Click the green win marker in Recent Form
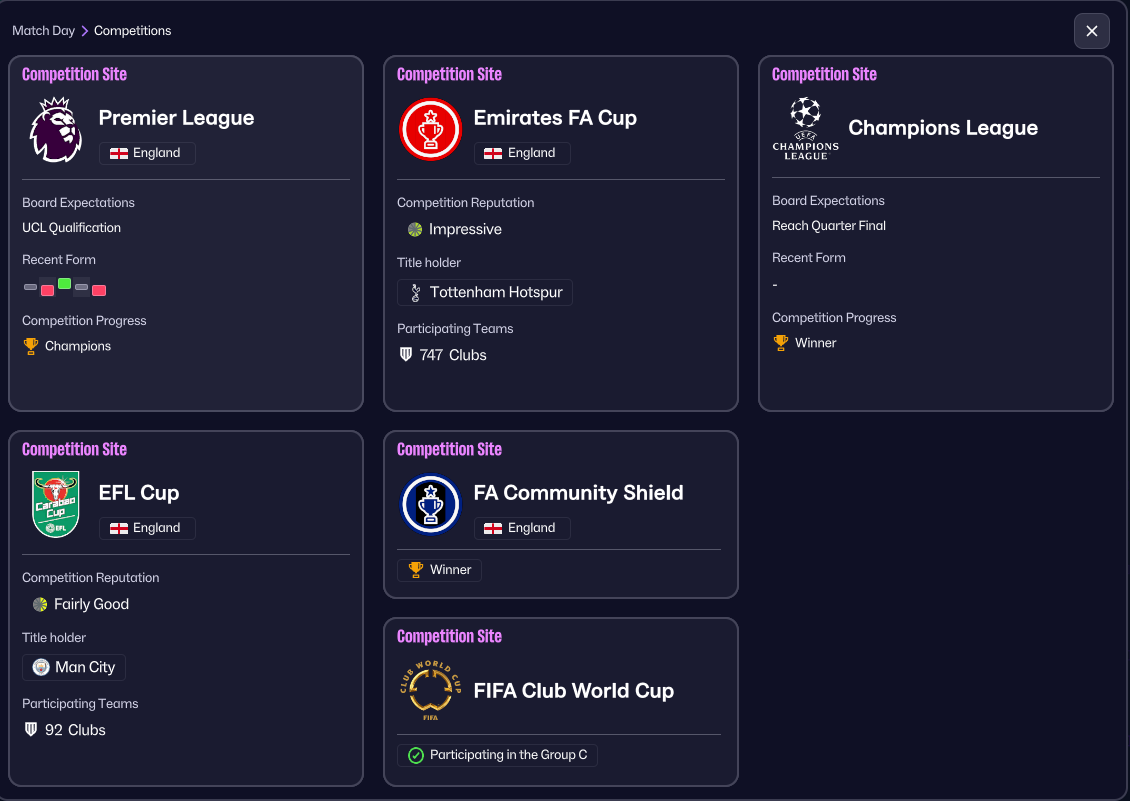This screenshot has width=1130, height=801. tap(65, 283)
